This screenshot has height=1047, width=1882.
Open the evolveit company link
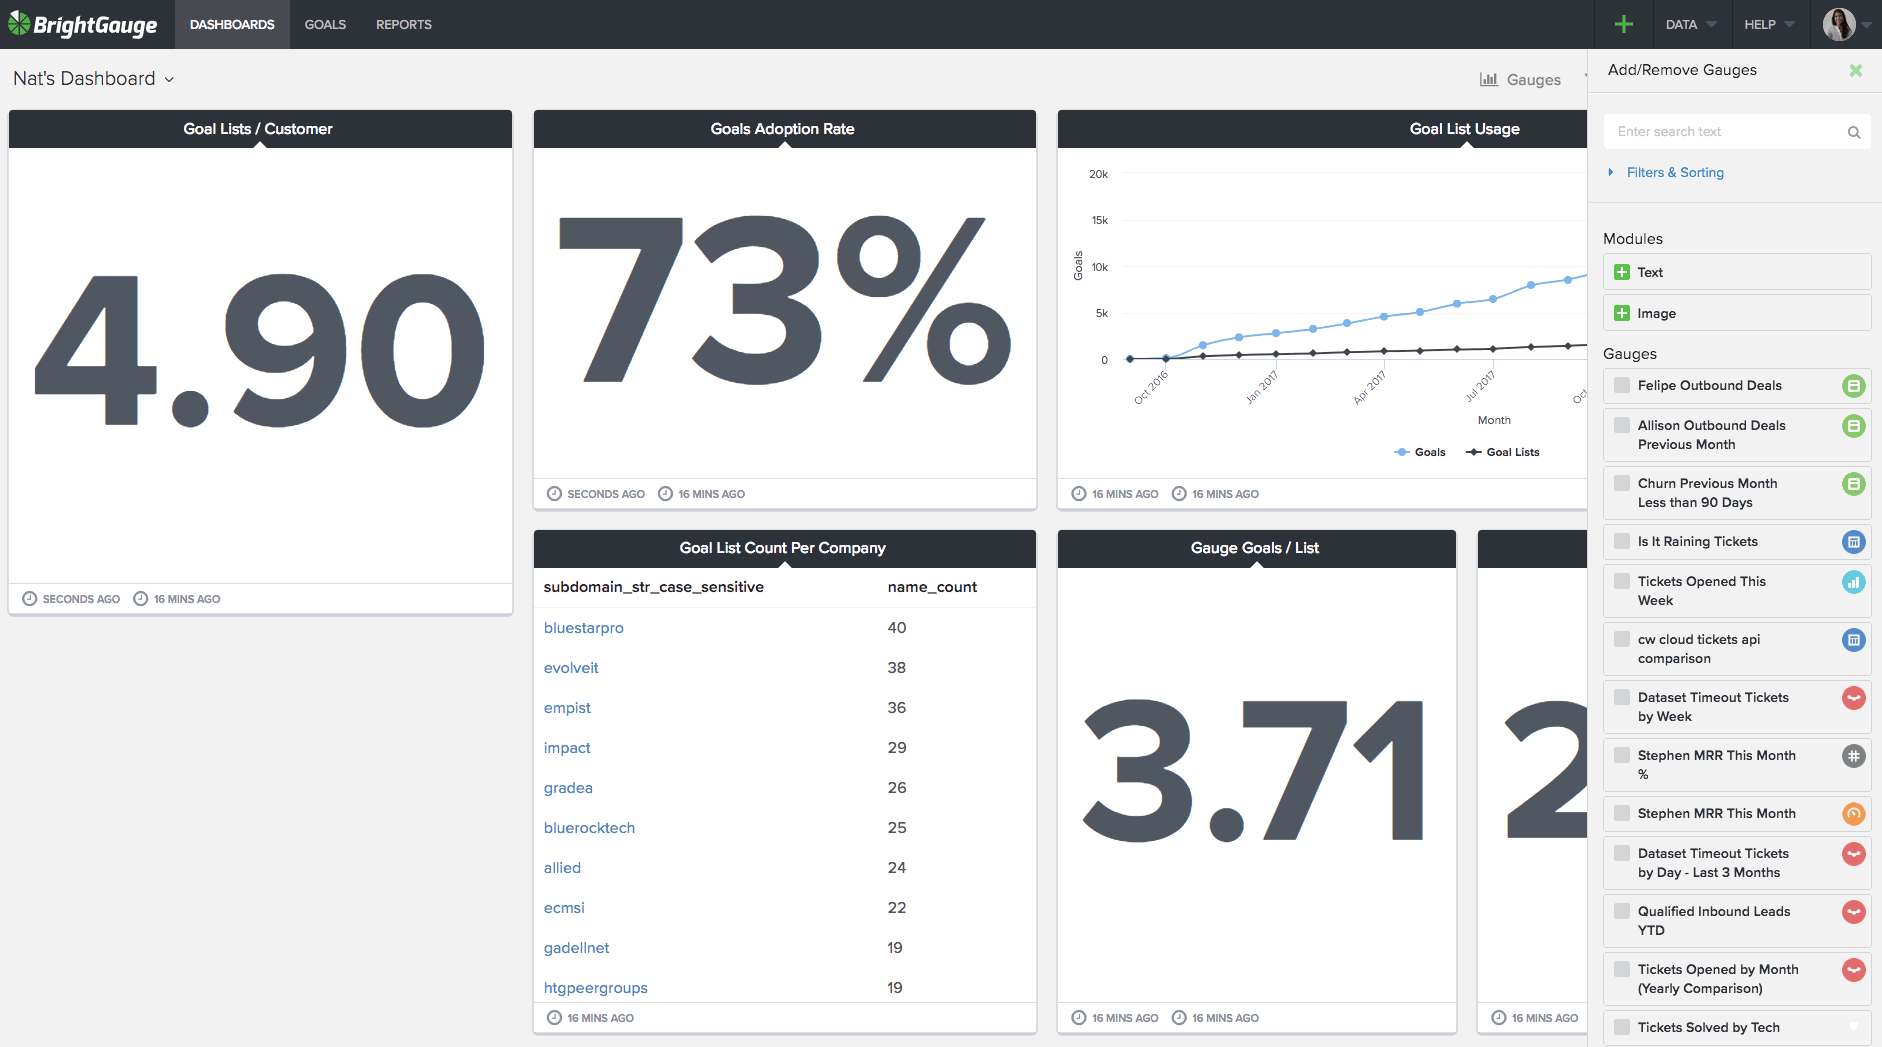(571, 668)
